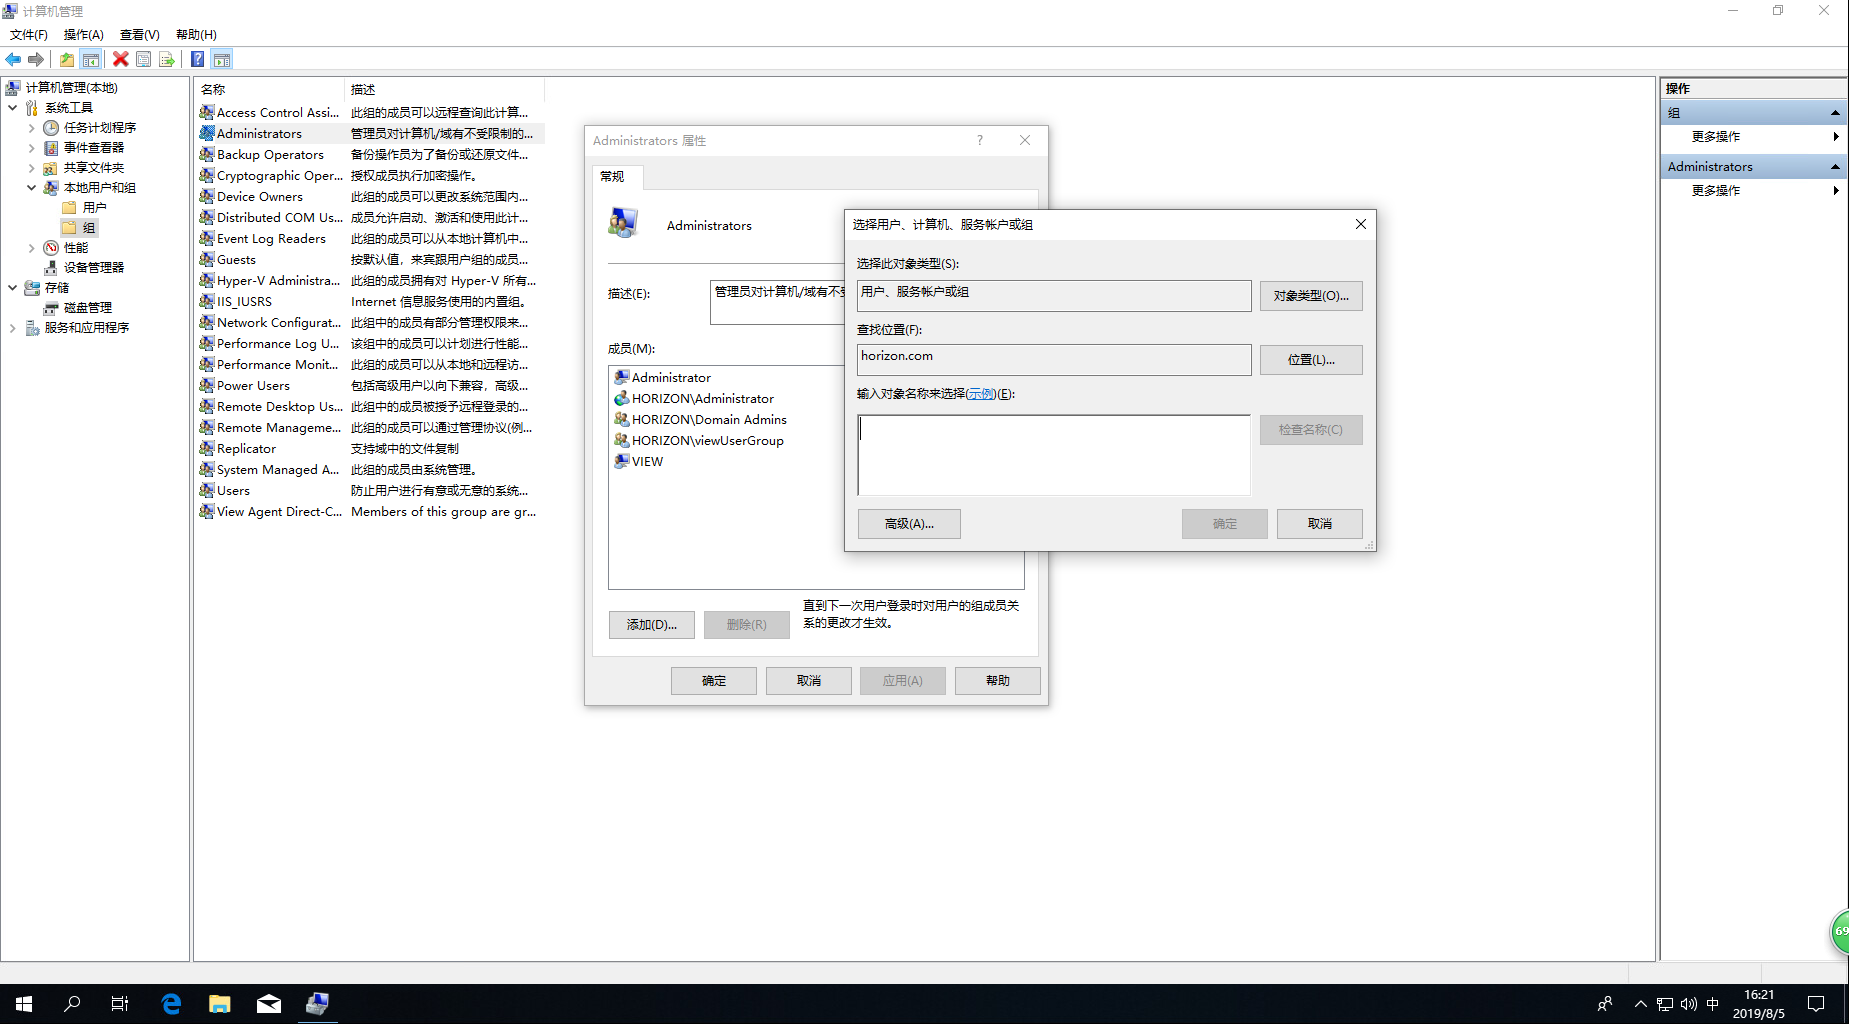
Task: Toggle the show/hide console tree icon
Action: point(91,59)
